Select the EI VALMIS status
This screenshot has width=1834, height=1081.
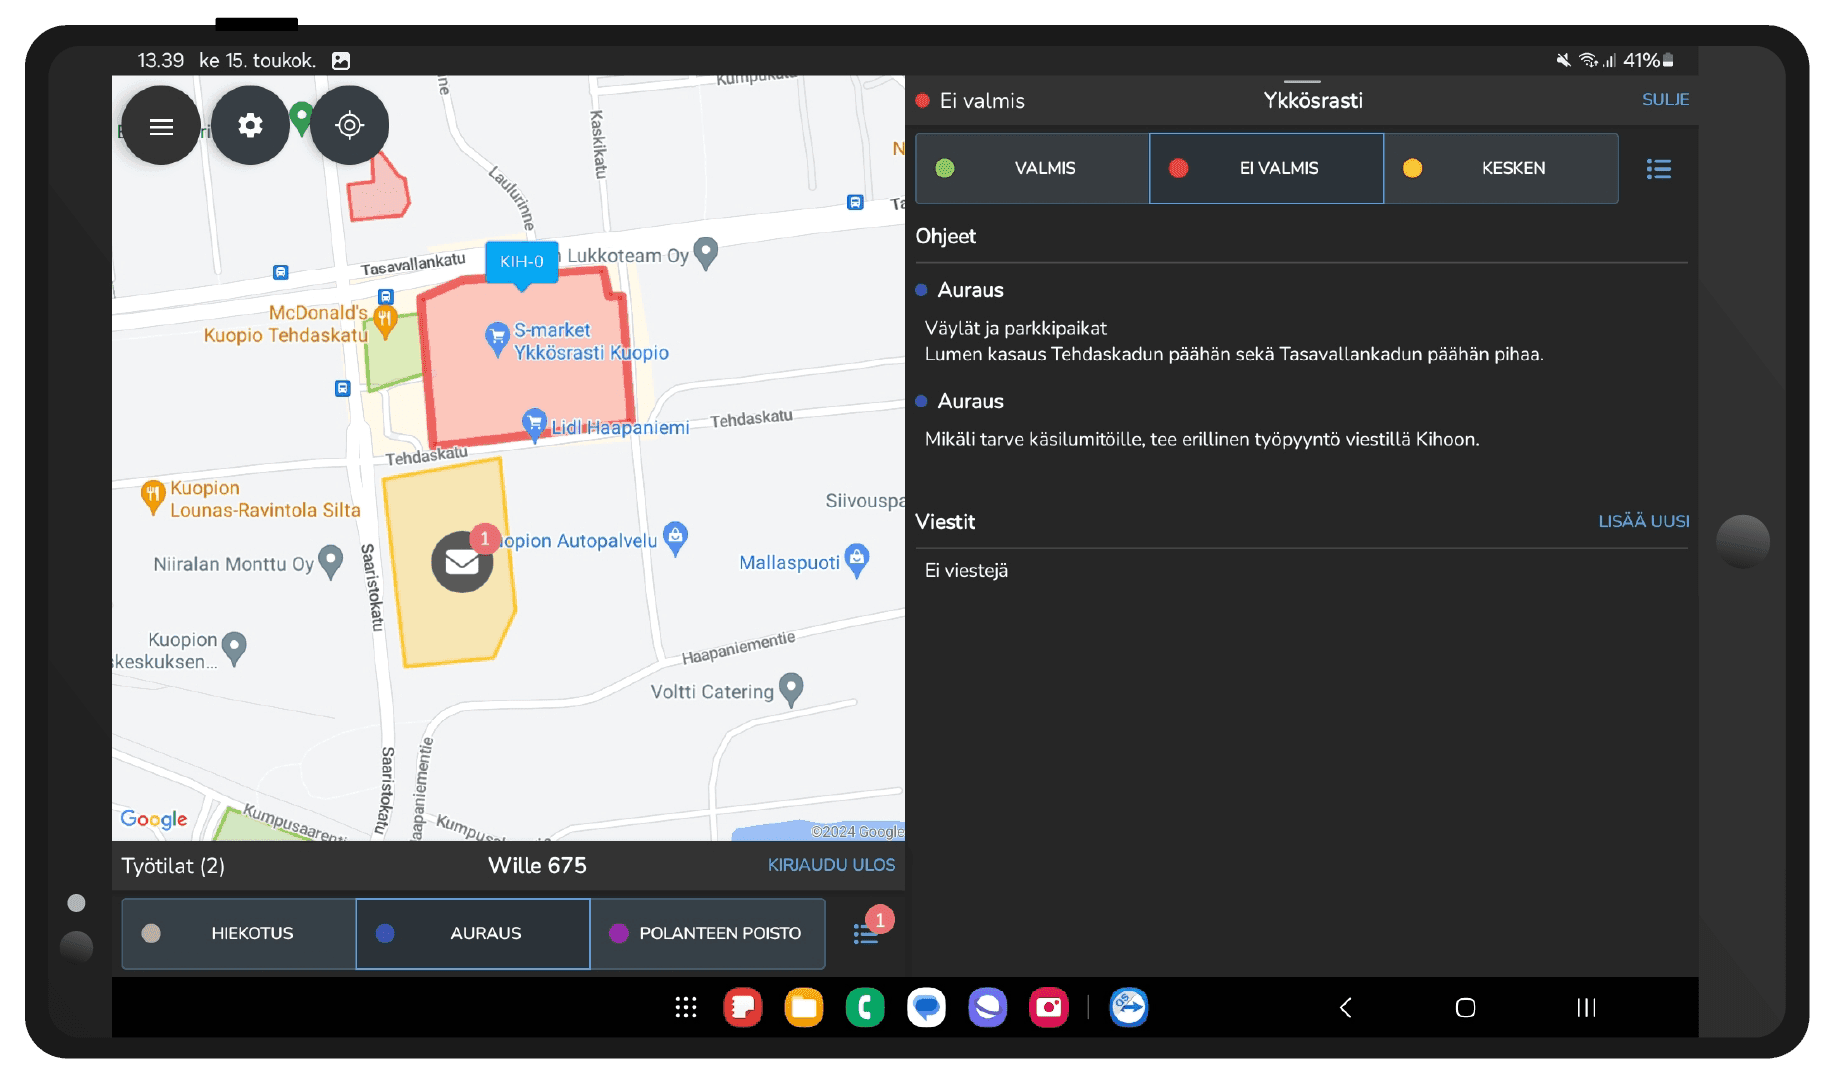click(1265, 168)
